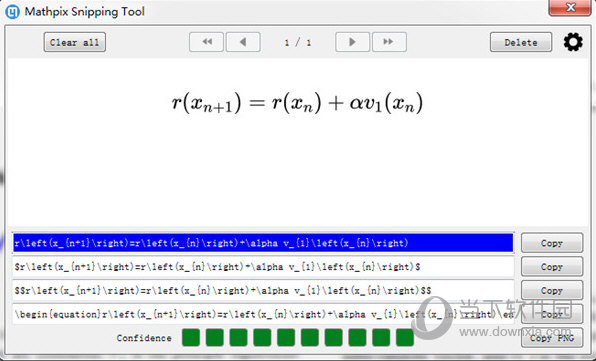
Task: Click the rendered formula preview image
Action: [x=297, y=103]
